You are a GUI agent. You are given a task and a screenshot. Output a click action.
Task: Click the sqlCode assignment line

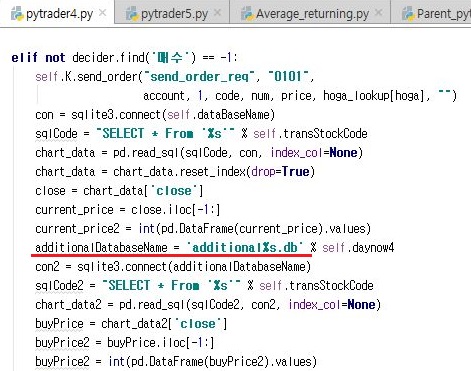[x=201, y=134]
